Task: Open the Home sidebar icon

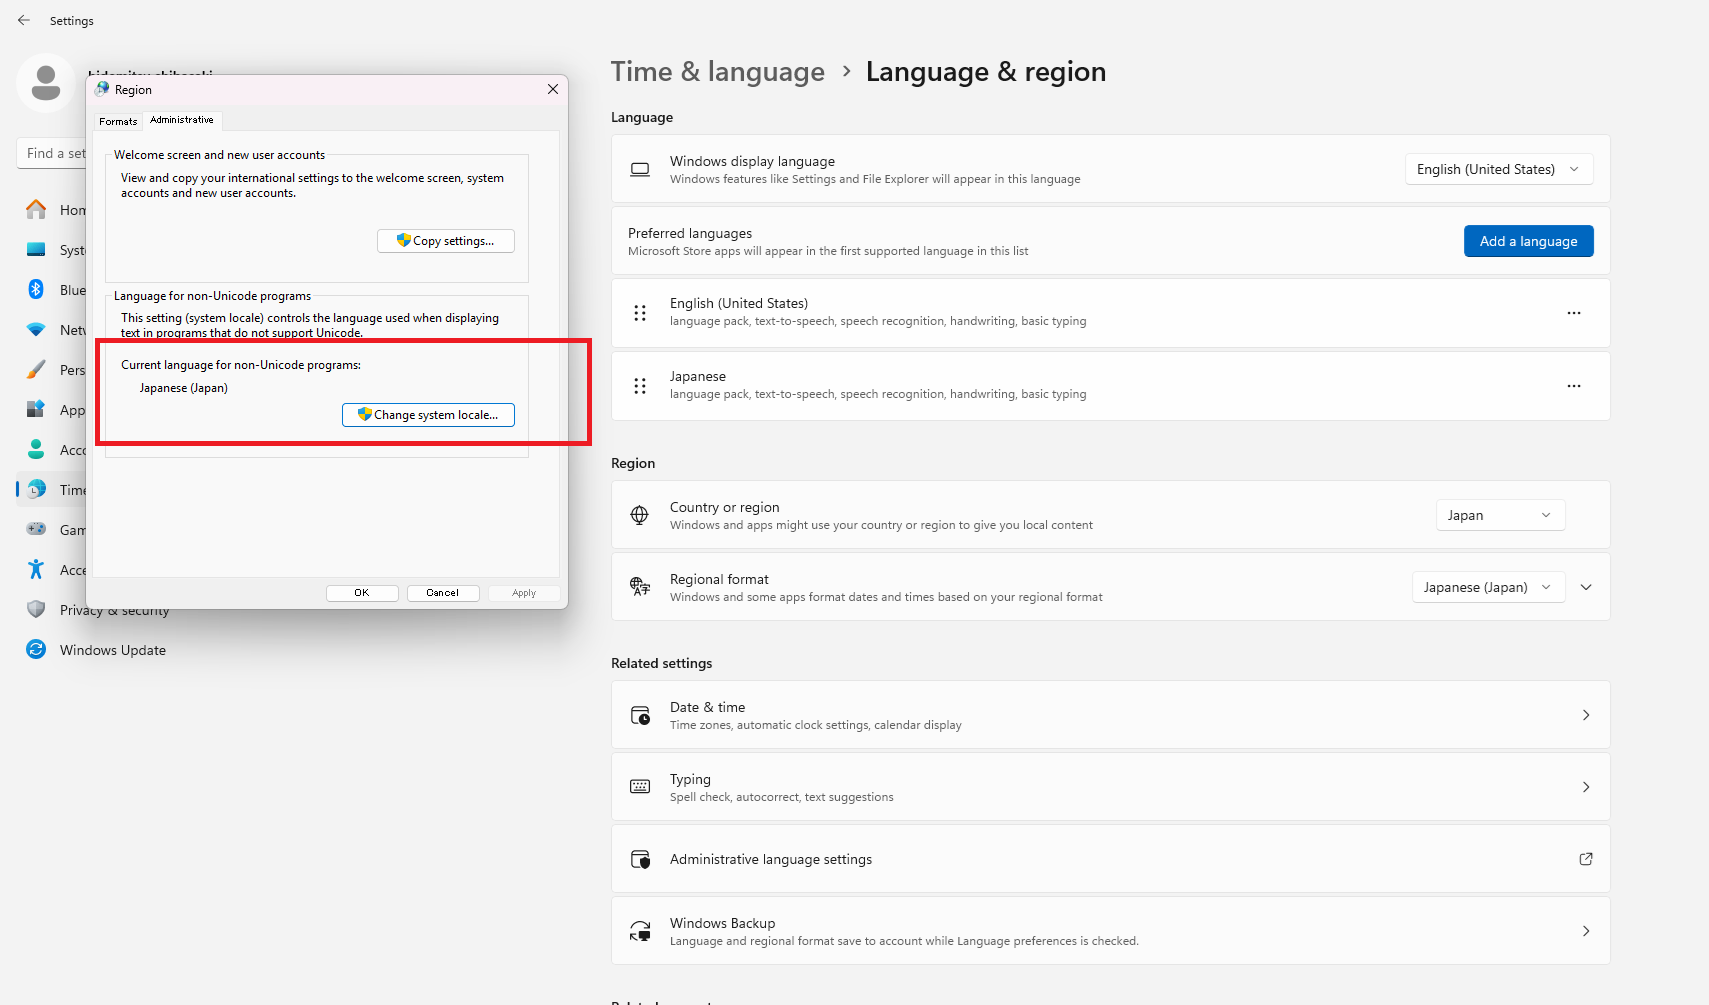Action: (x=36, y=210)
